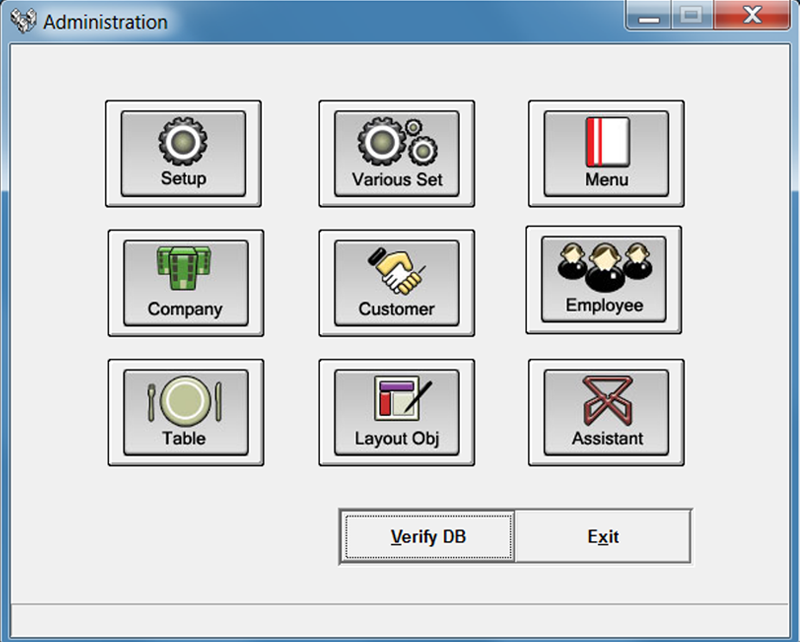This screenshot has height=642, width=800.
Task: Click the Exit button
Action: (x=603, y=537)
